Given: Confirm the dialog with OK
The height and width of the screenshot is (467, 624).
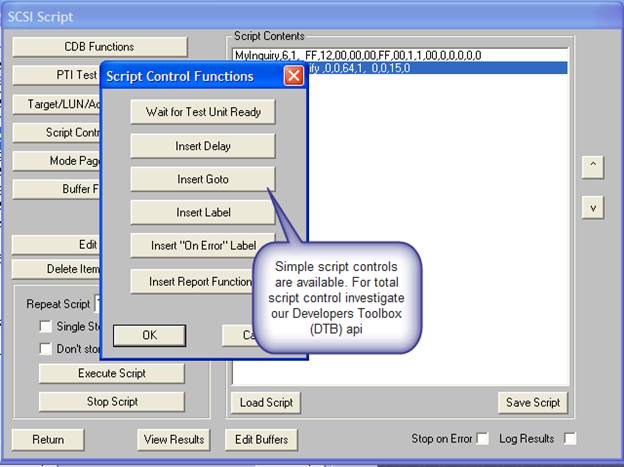Looking at the screenshot, I should pyautogui.click(x=149, y=335).
